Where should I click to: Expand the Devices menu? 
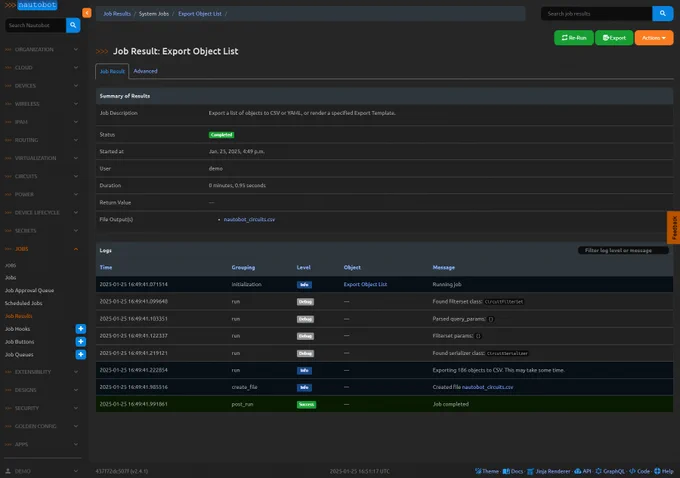[x=42, y=86]
